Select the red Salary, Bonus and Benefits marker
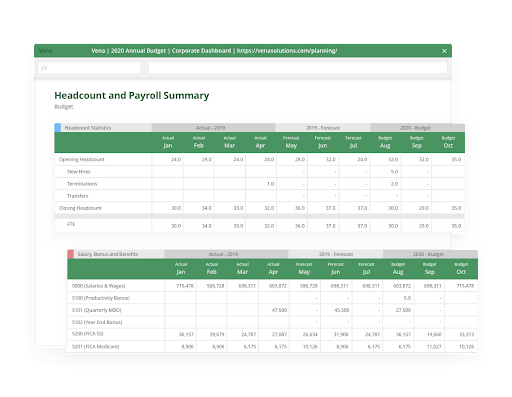Image resolution: width=512 pixels, height=397 pixels. pyautogui.click(x=71, y=254)
